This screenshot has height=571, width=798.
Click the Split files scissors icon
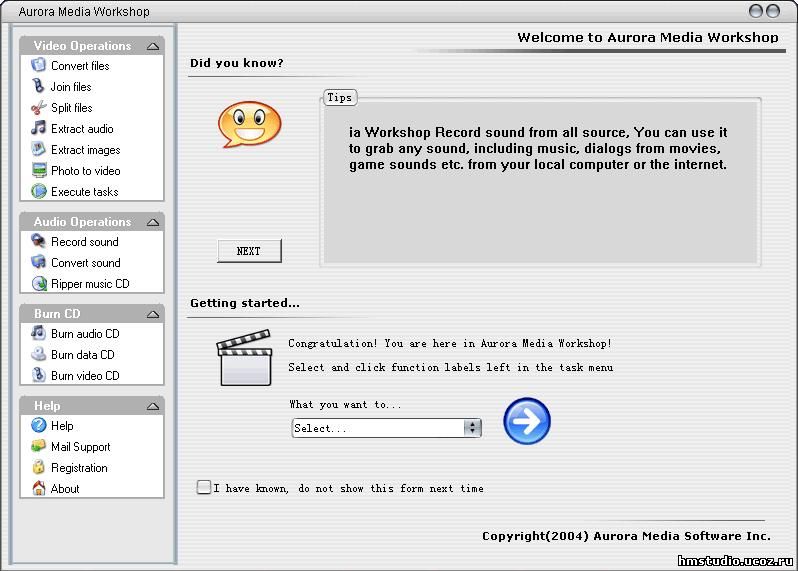click(x=39, y=107)
